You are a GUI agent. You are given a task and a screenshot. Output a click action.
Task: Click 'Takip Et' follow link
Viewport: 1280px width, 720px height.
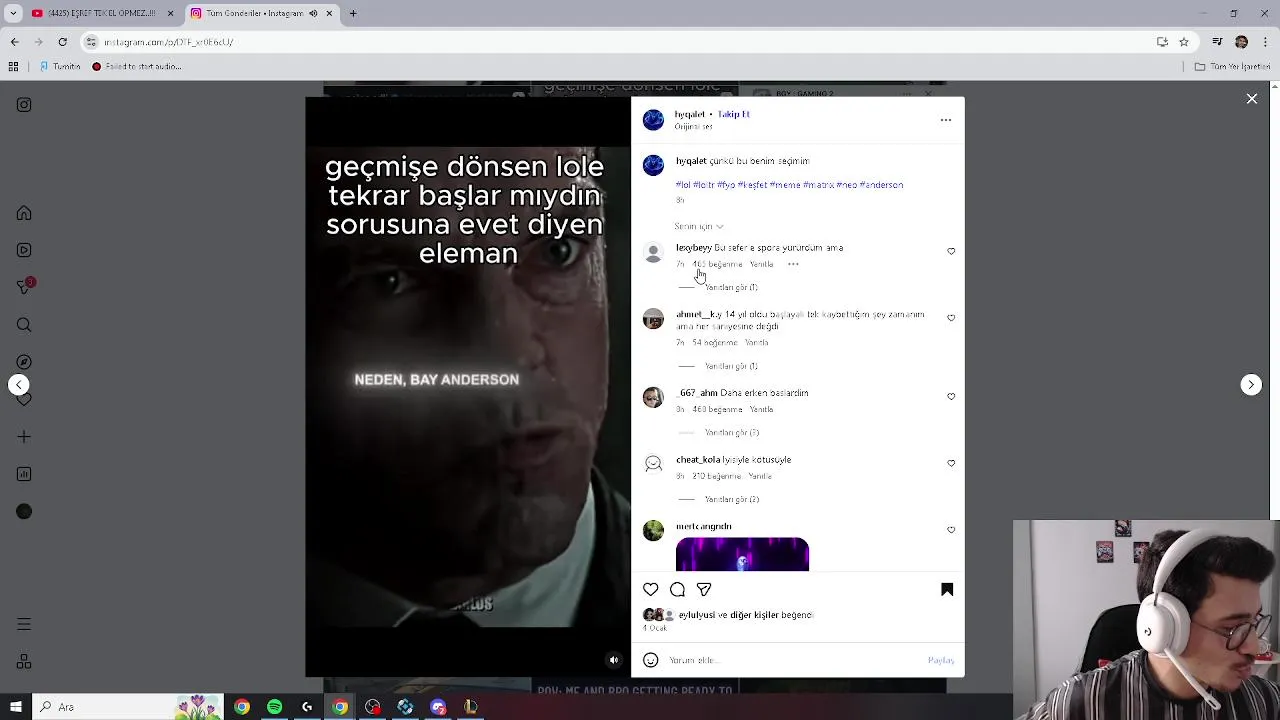tap(733, 114)
